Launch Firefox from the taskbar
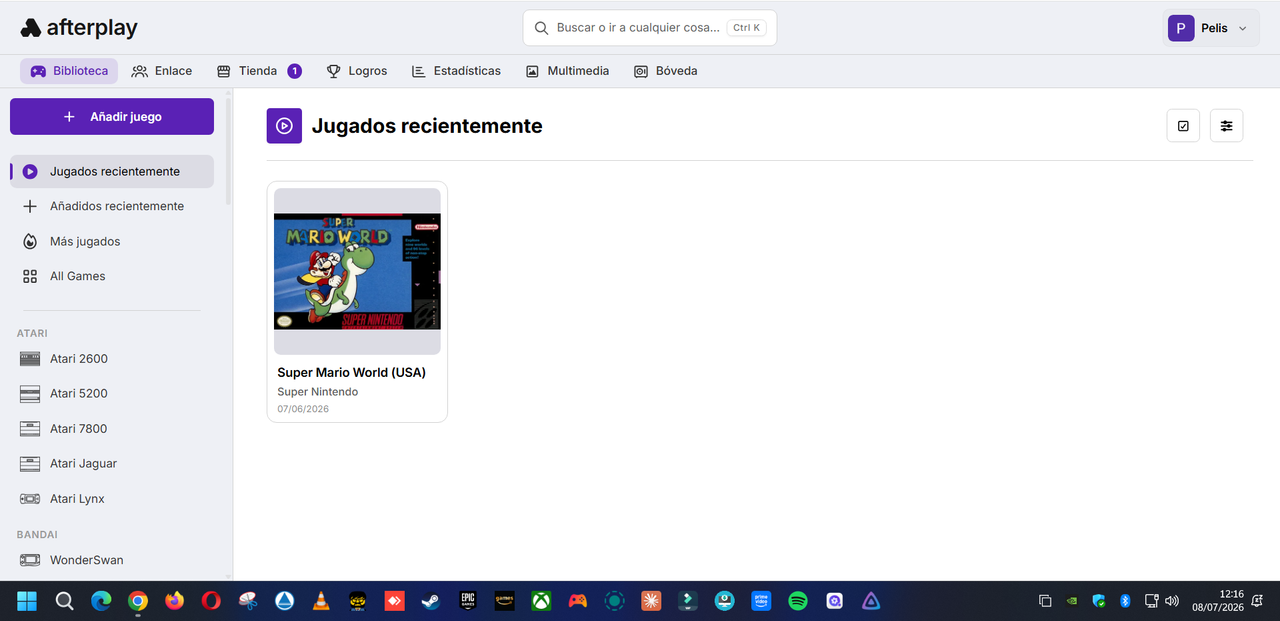 [x=175, y=601]
